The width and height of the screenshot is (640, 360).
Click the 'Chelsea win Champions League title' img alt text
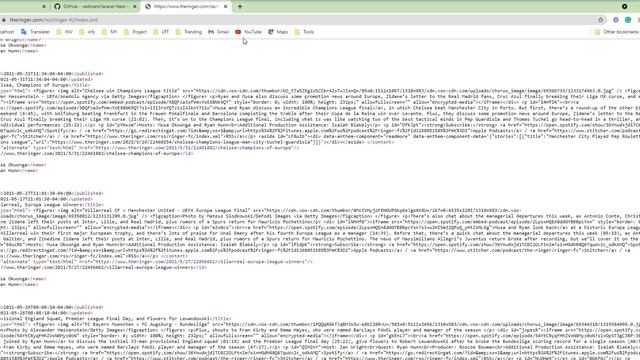point(132,91)
